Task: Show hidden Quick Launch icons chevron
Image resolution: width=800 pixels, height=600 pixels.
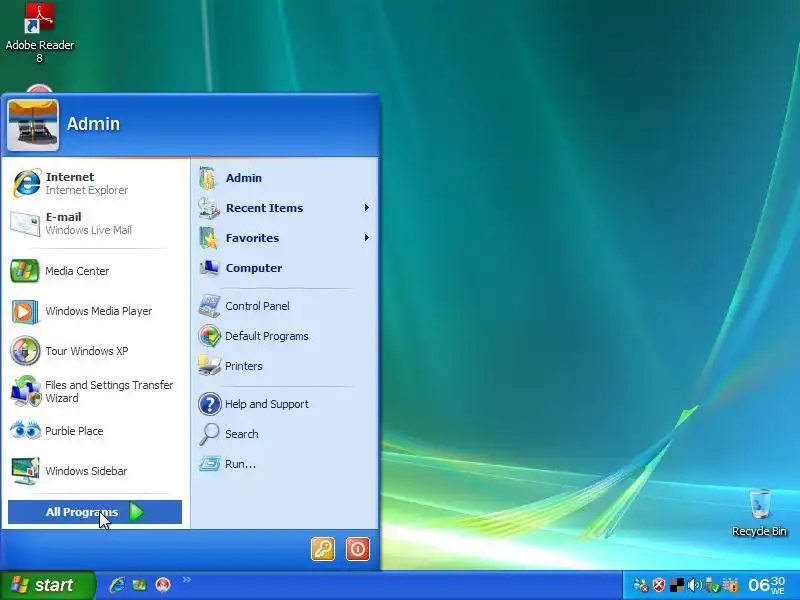Action: point(187,579)
